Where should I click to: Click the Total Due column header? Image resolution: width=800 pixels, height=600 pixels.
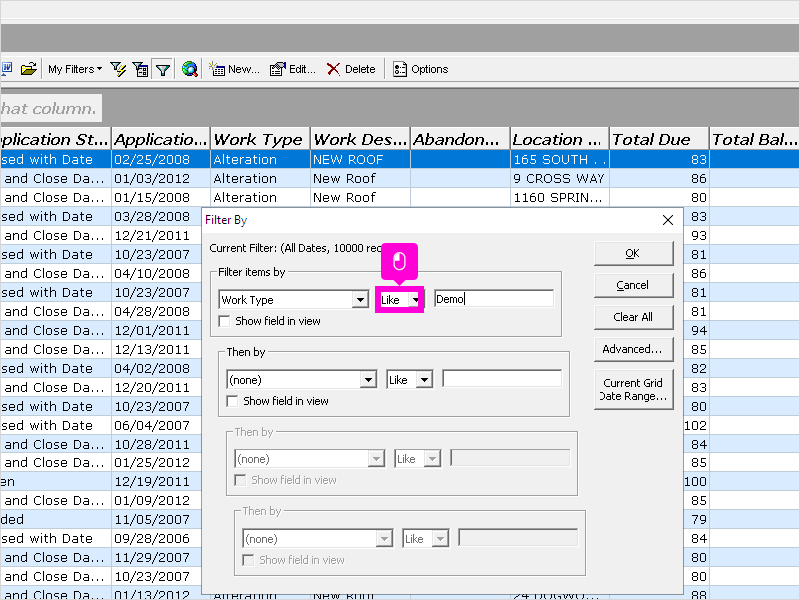[659, 139]
